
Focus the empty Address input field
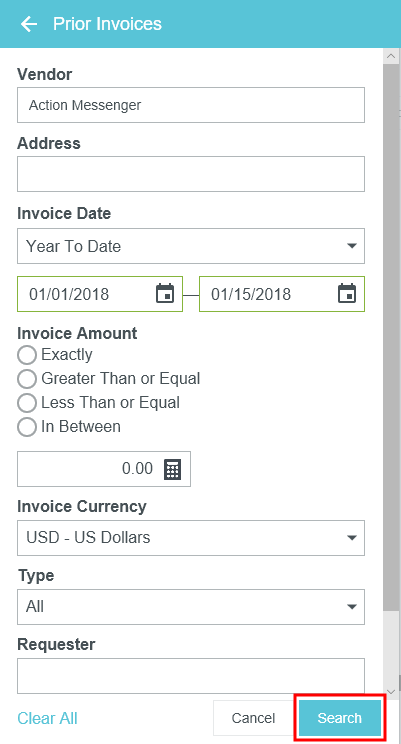pyautogui.click(x=191, y=174)
